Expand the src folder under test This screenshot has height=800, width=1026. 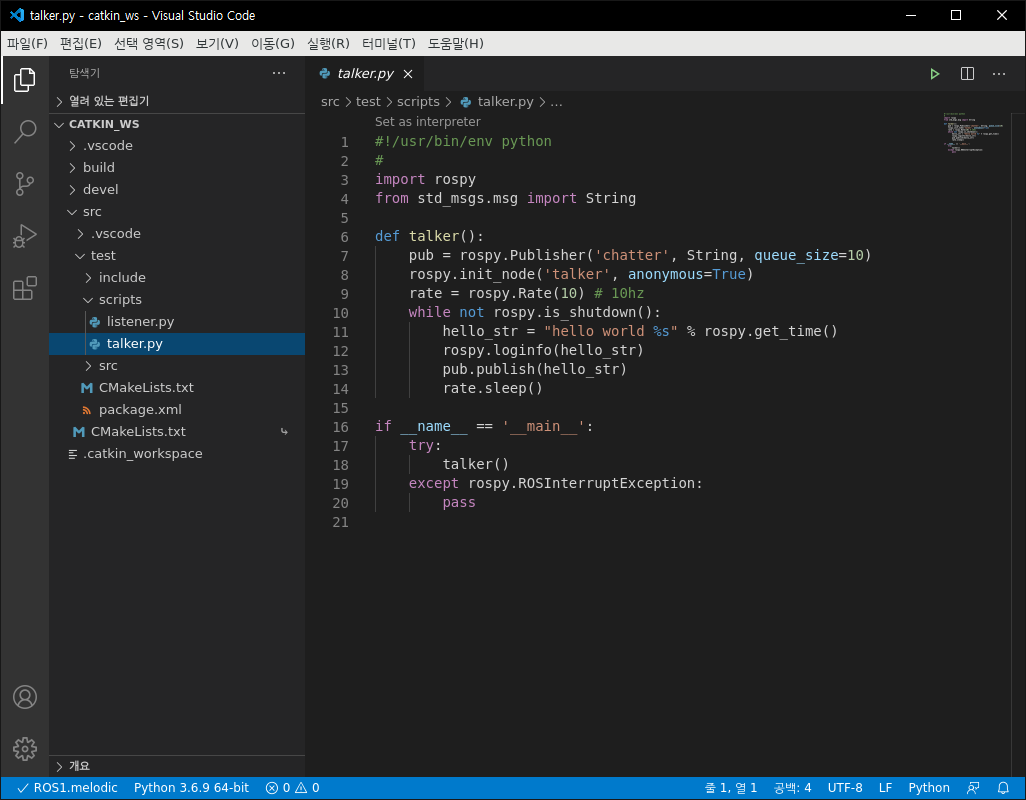tap(177, 365)
